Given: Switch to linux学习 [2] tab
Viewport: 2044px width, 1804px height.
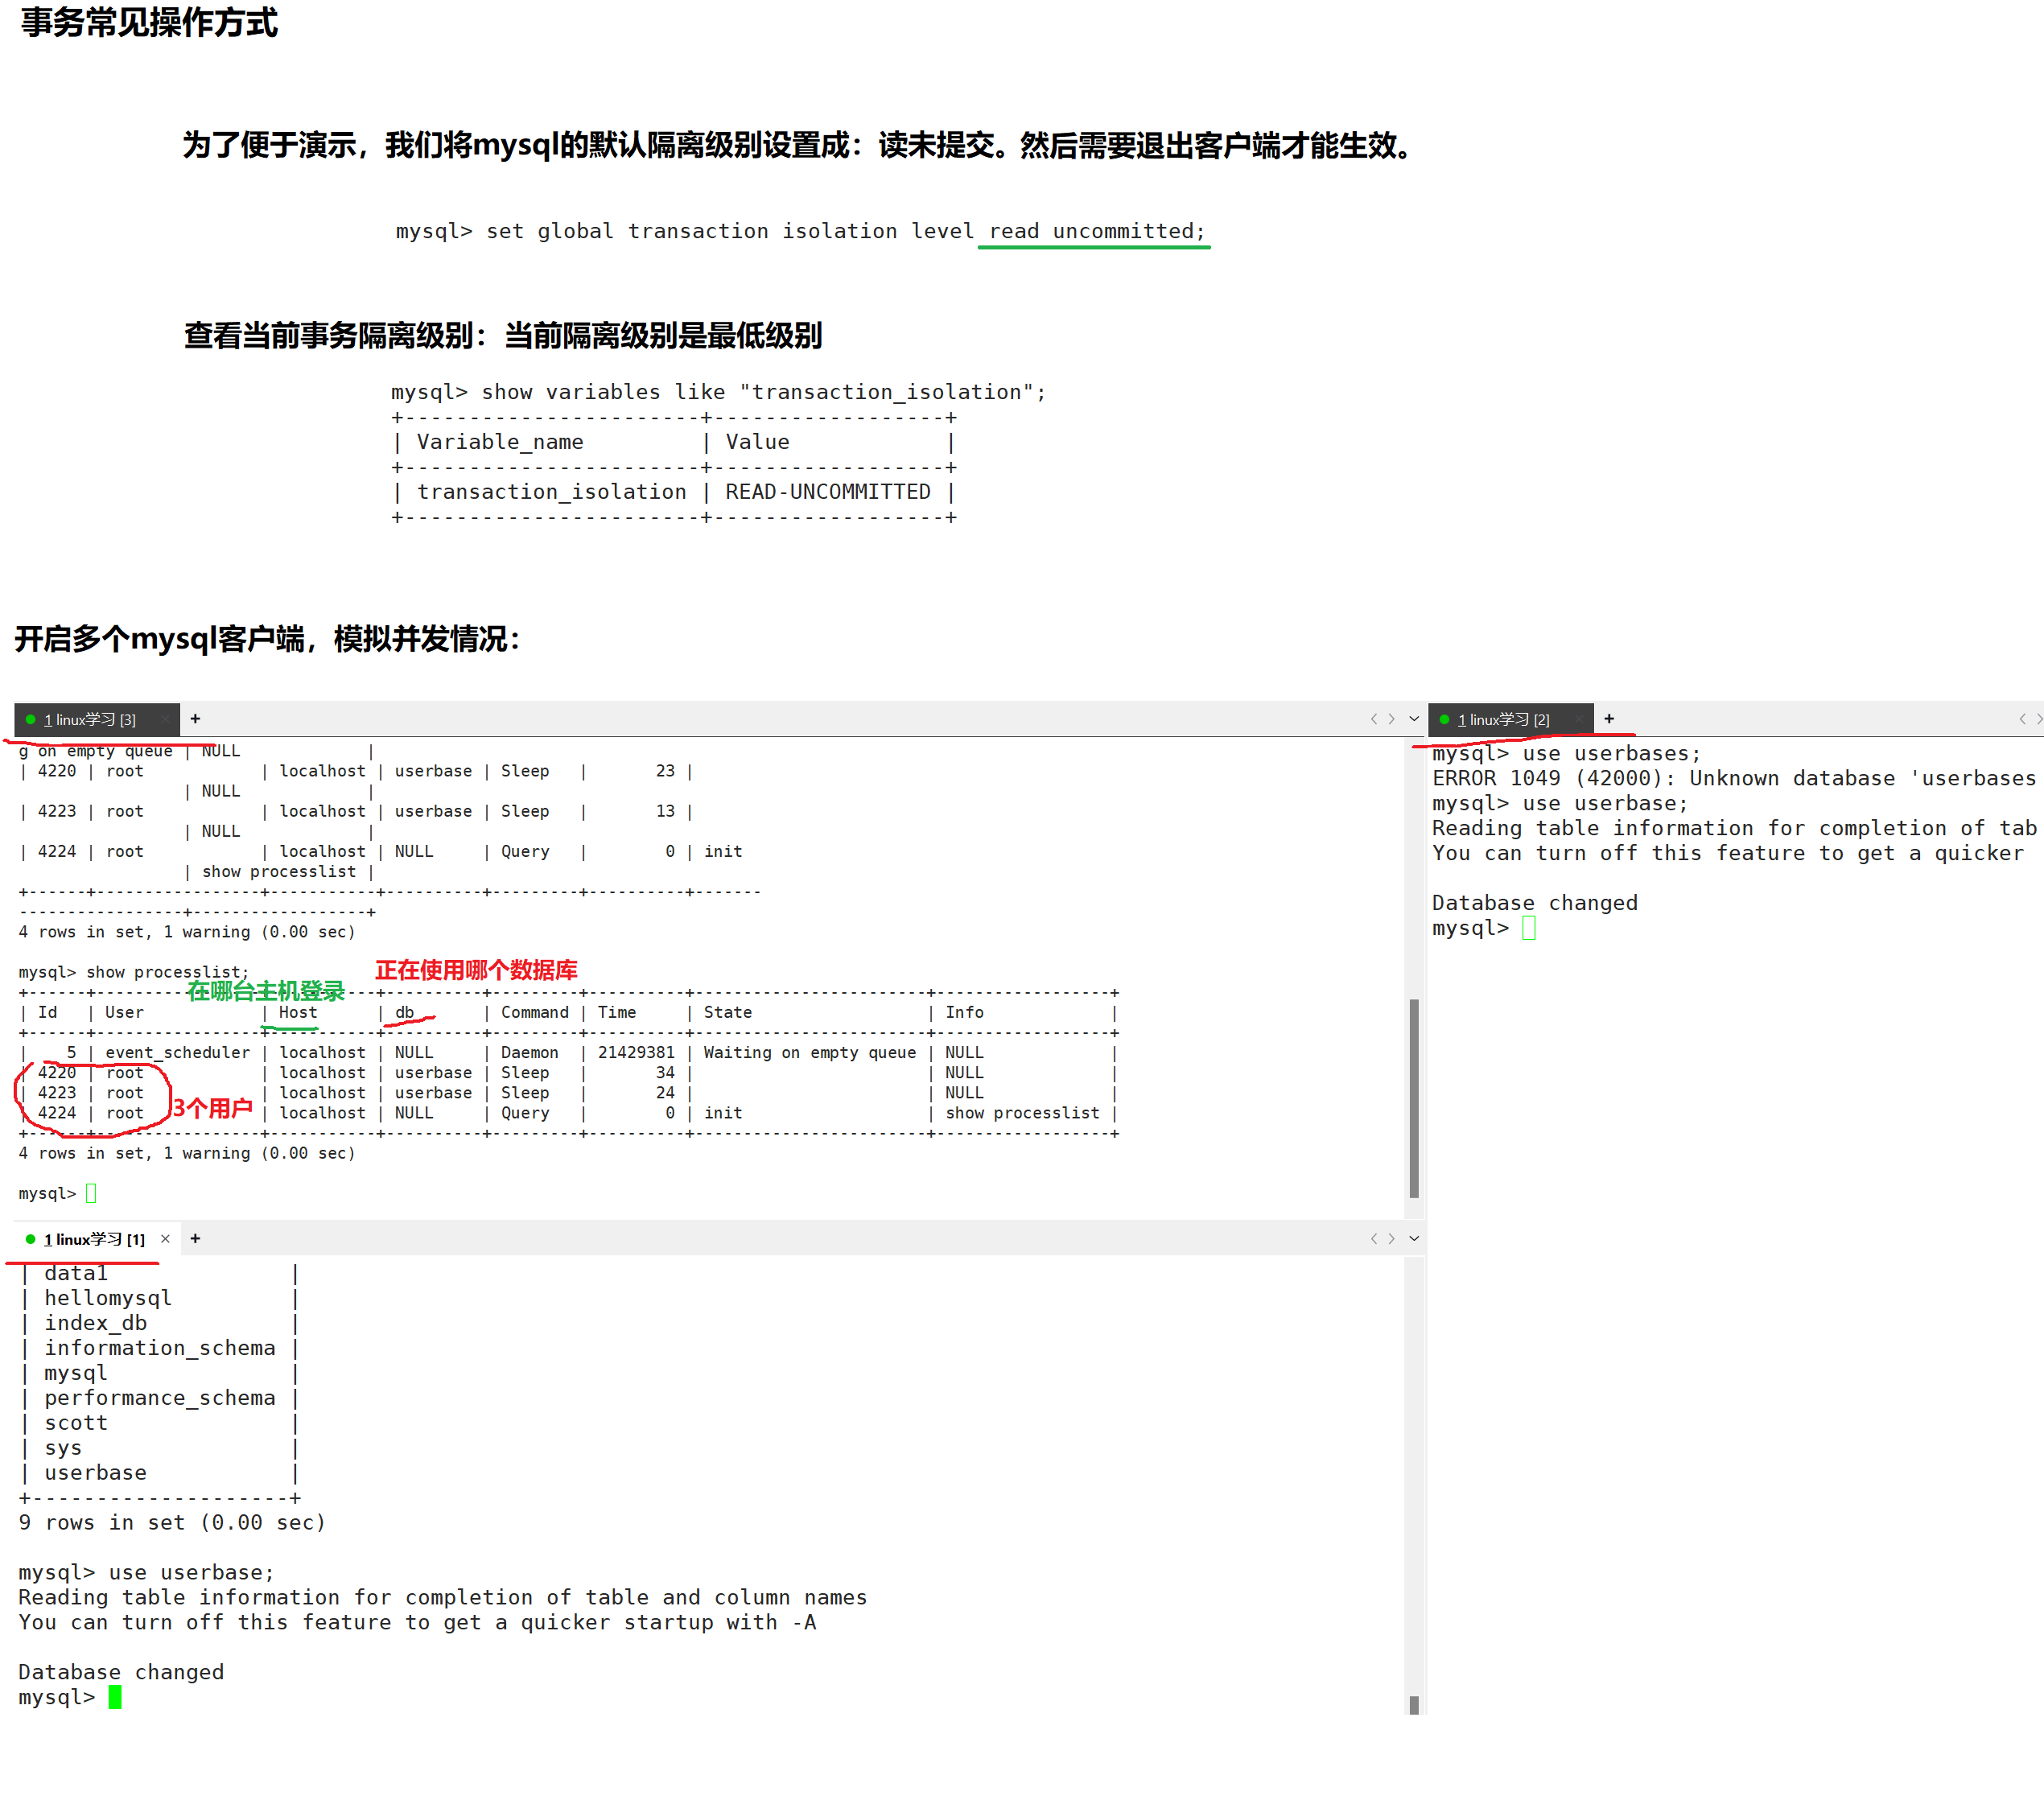Looking at the screenshot, I should point(1503,720).
